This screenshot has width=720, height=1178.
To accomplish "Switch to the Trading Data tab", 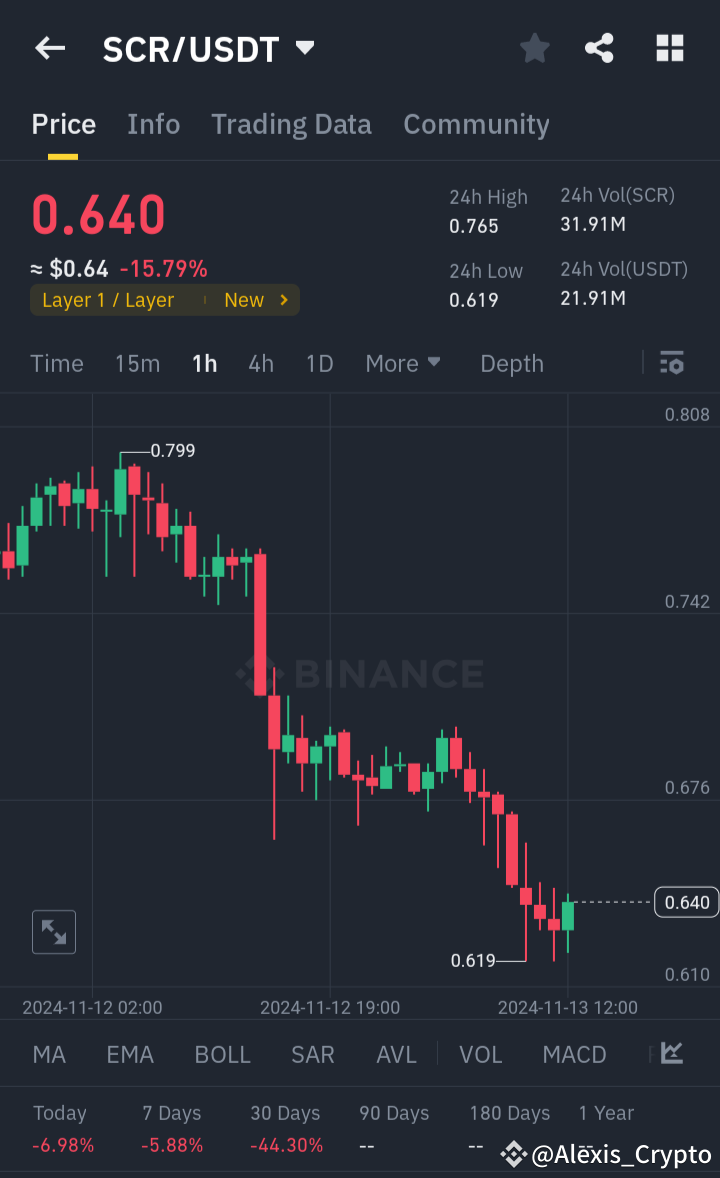I will point(291,124).
